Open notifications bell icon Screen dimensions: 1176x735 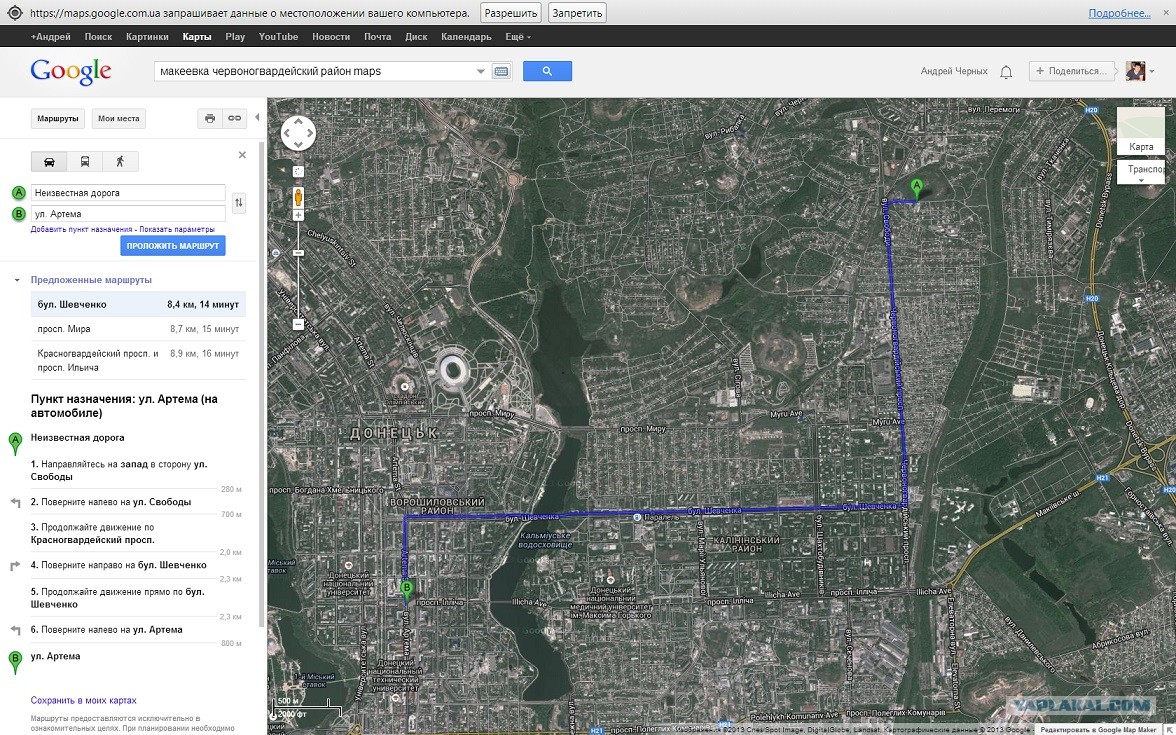pyautogui.click(x=1006, y=72)
